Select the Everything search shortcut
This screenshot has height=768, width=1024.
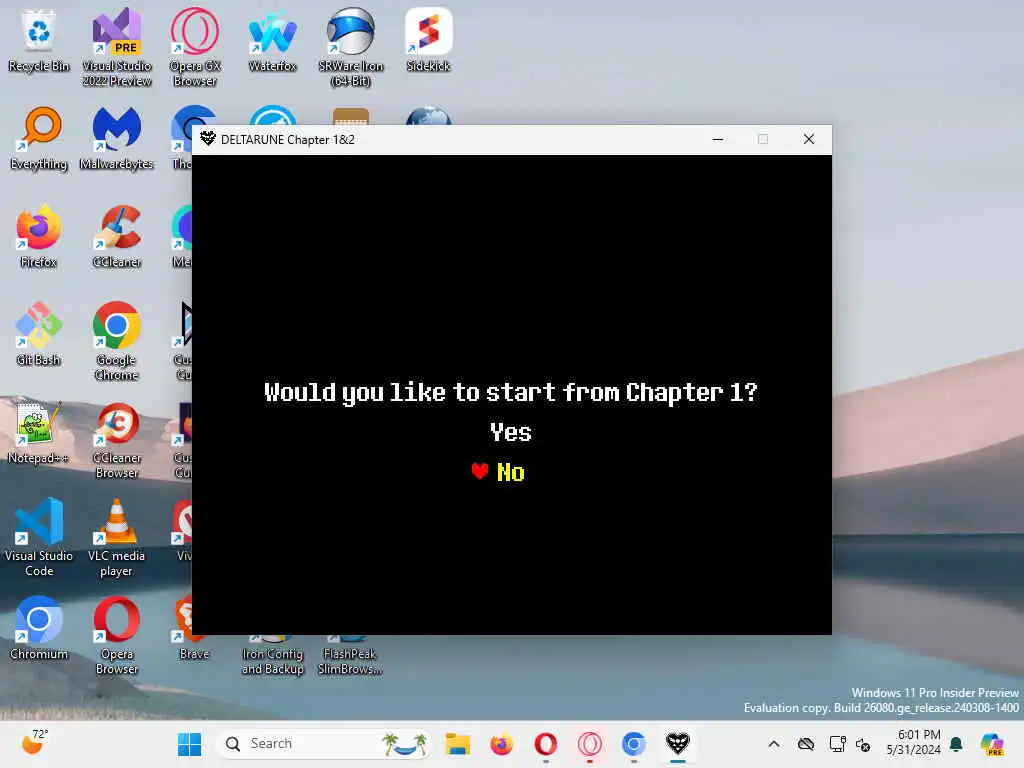click(39, 138)
